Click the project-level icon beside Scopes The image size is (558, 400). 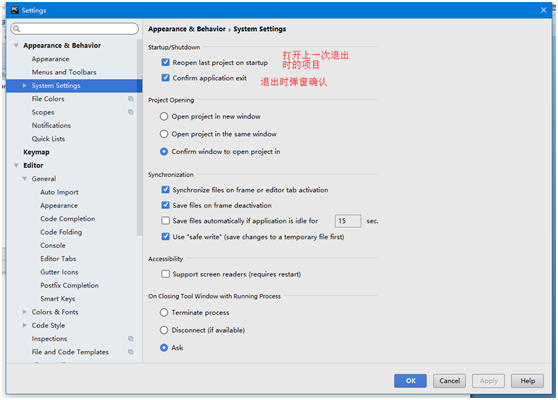tap(131, 112)
